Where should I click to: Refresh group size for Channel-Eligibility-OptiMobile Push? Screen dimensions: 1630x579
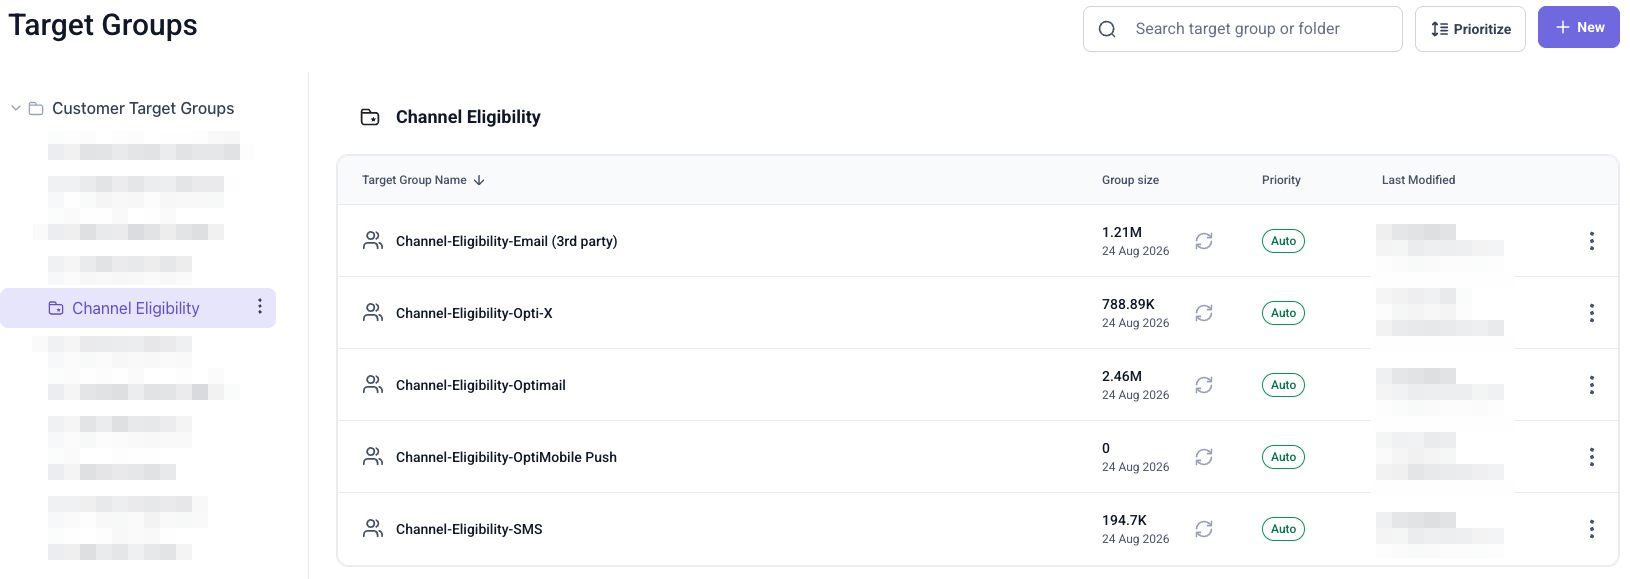[x=1204, y=457]
